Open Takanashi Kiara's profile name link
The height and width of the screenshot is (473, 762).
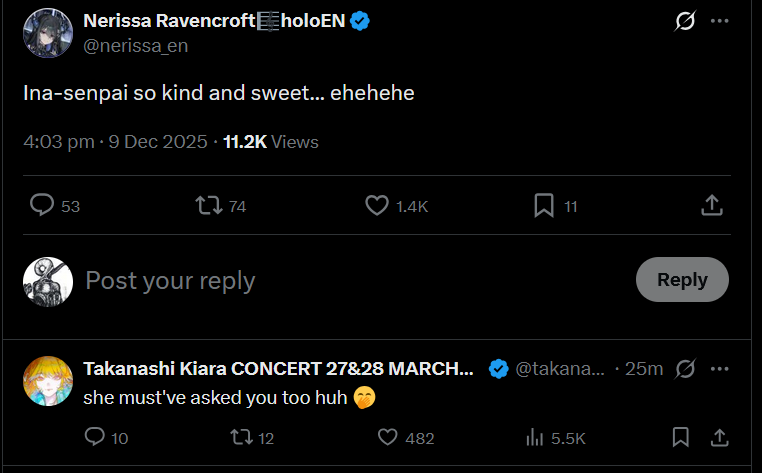pyautogui.click(x=278, y=369)
